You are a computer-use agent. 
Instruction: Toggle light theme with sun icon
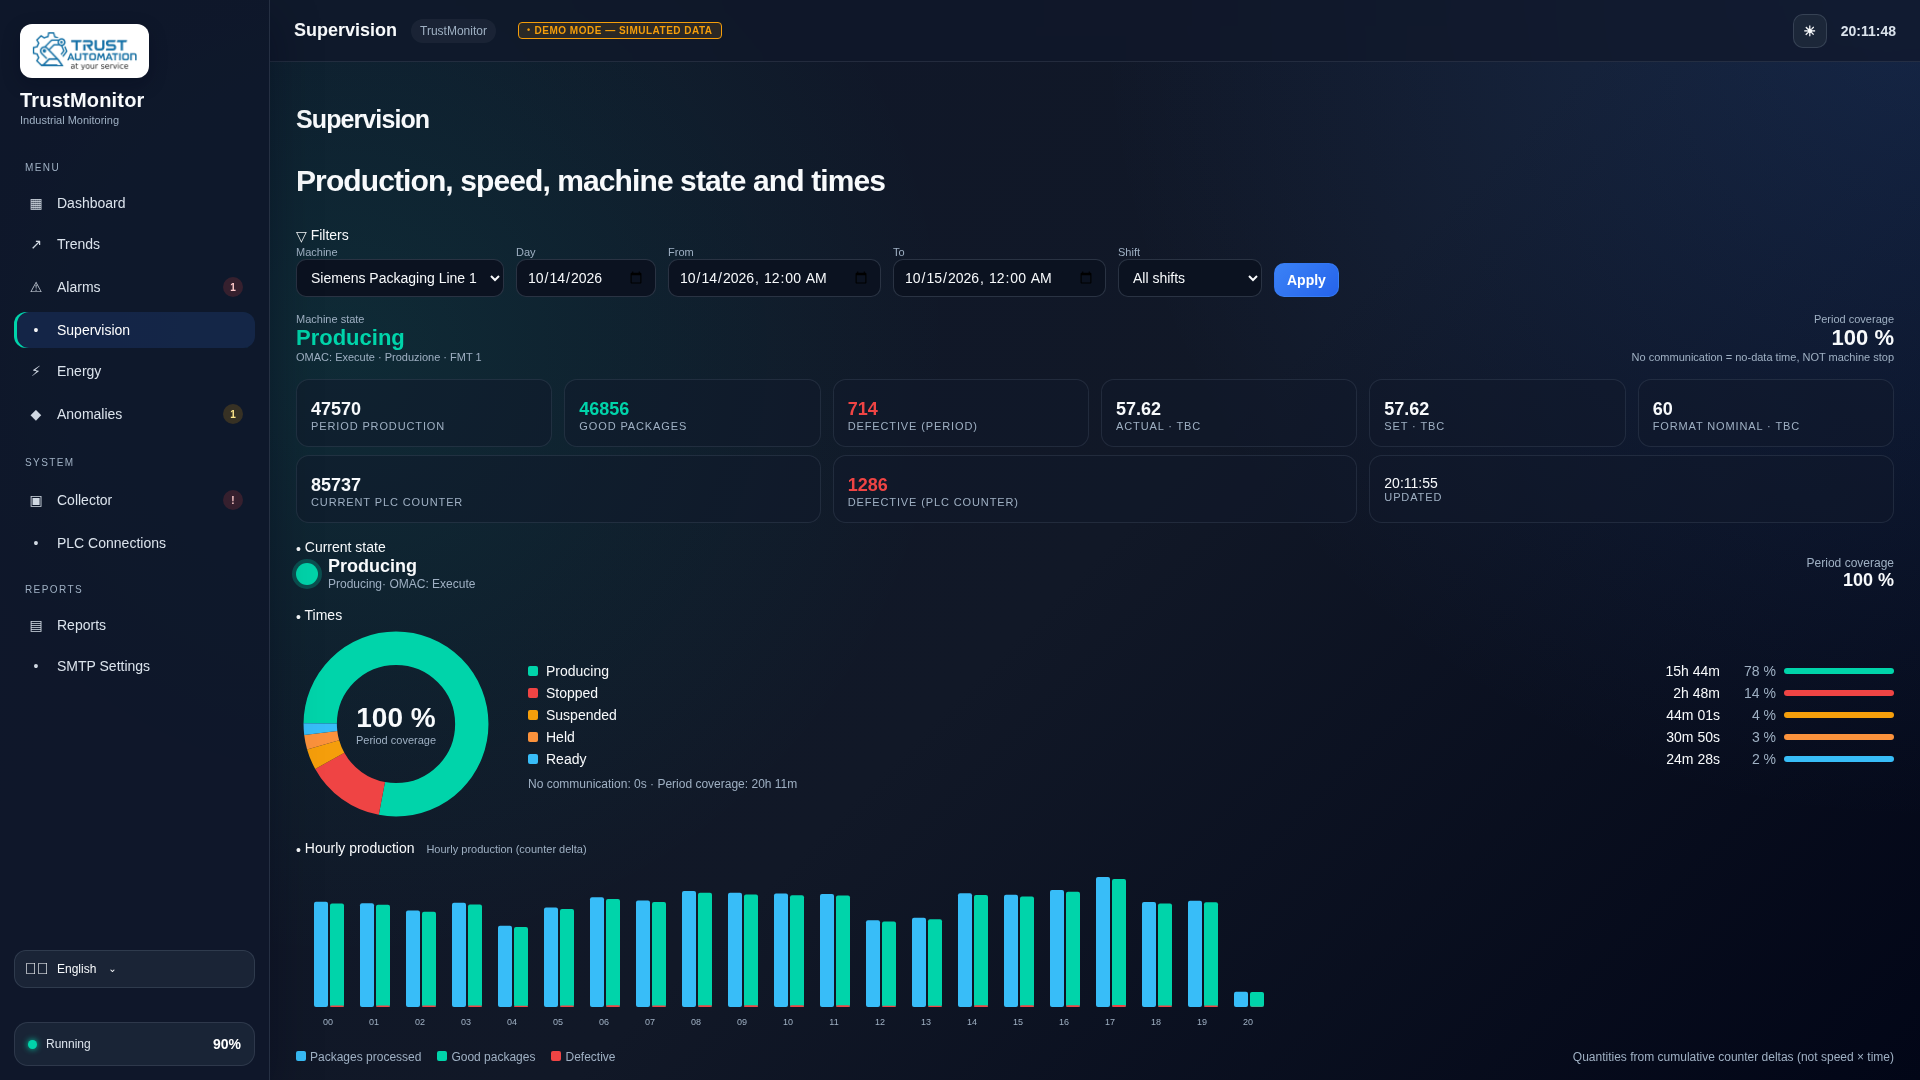point(1809,31)
